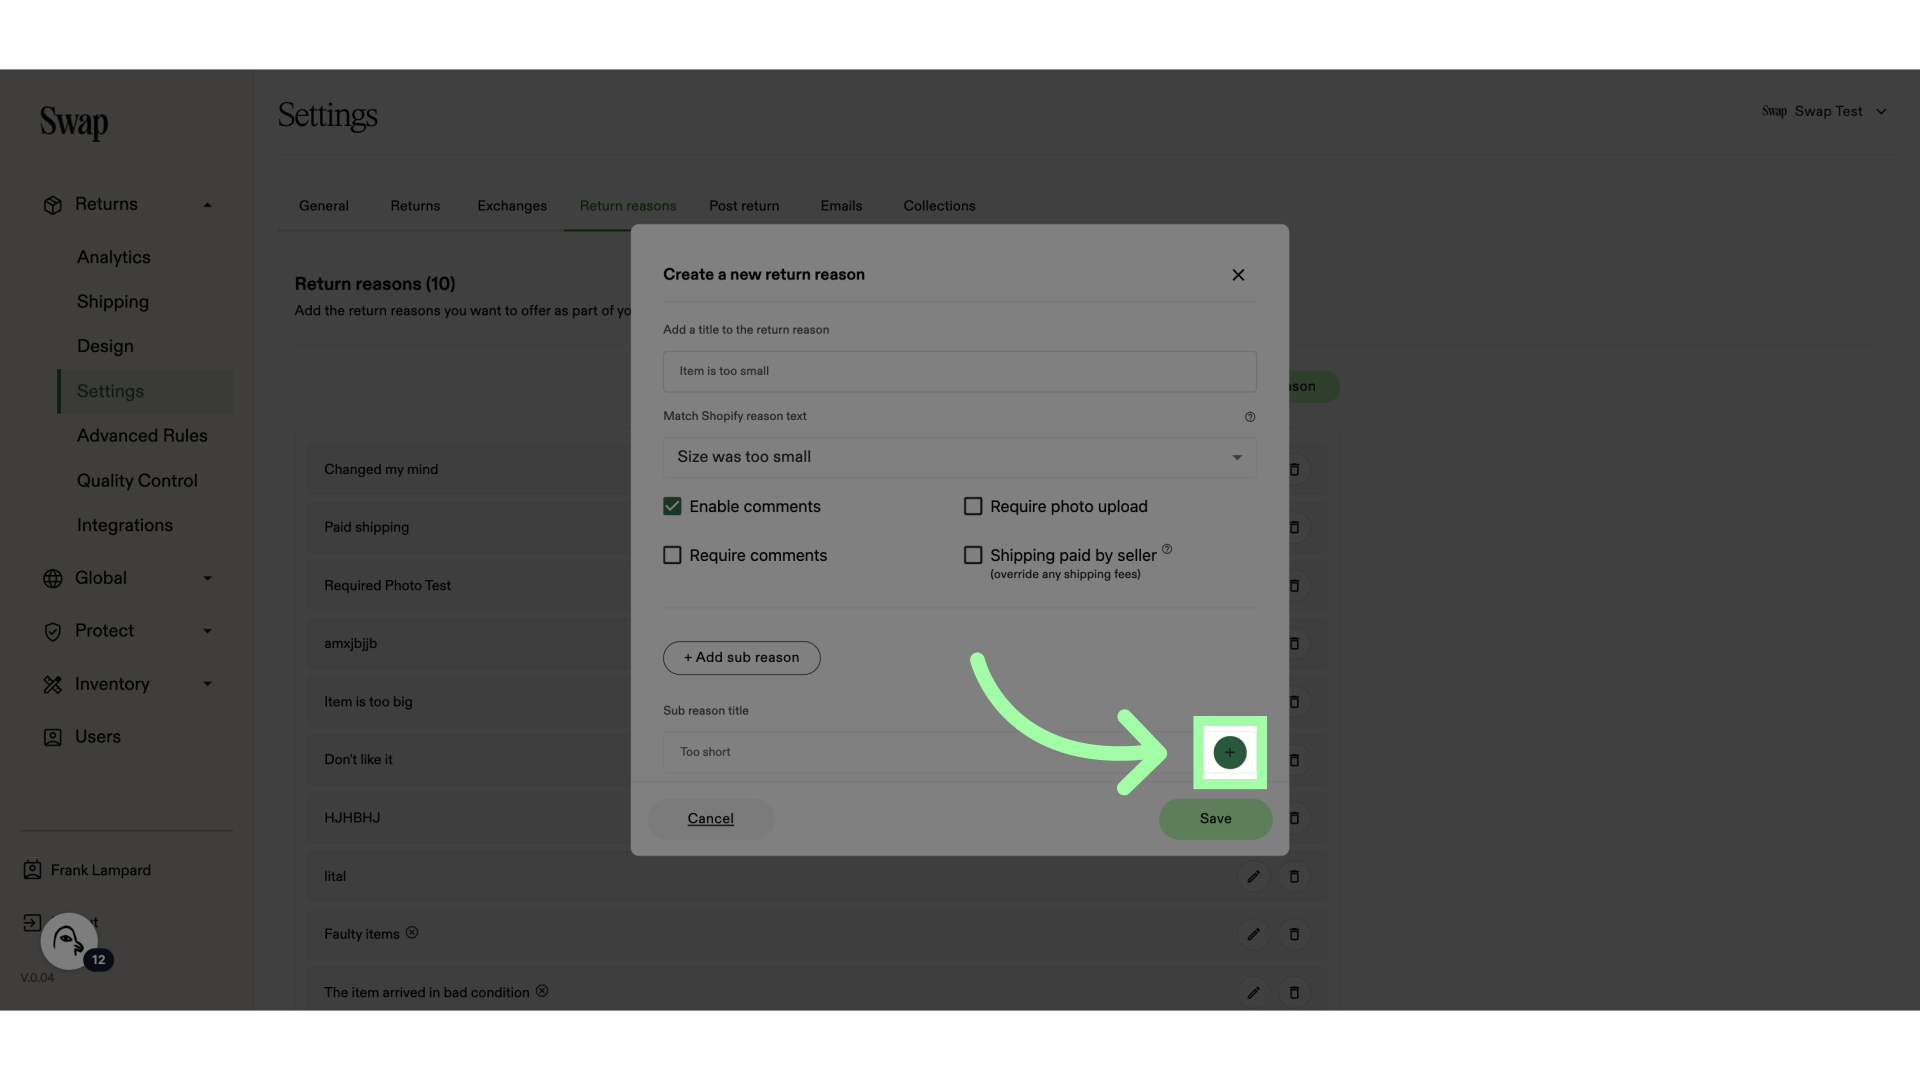The image size is (1920, 1080).
Task: Click the icon next to Faulty items
Action: click(x=412, y=933)
